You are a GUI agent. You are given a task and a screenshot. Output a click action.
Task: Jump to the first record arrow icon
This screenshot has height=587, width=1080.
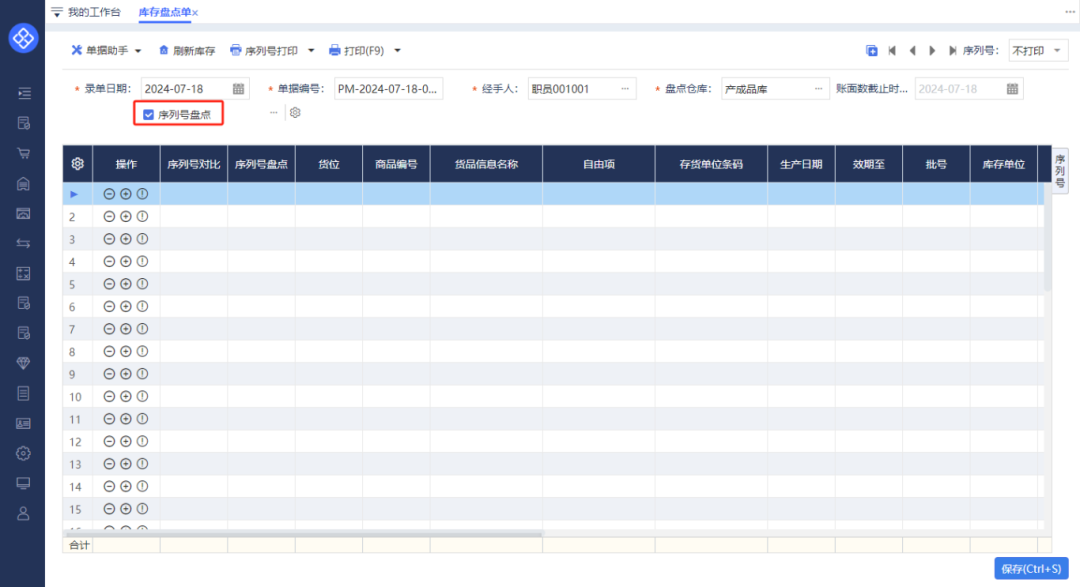tap(892, 50)
